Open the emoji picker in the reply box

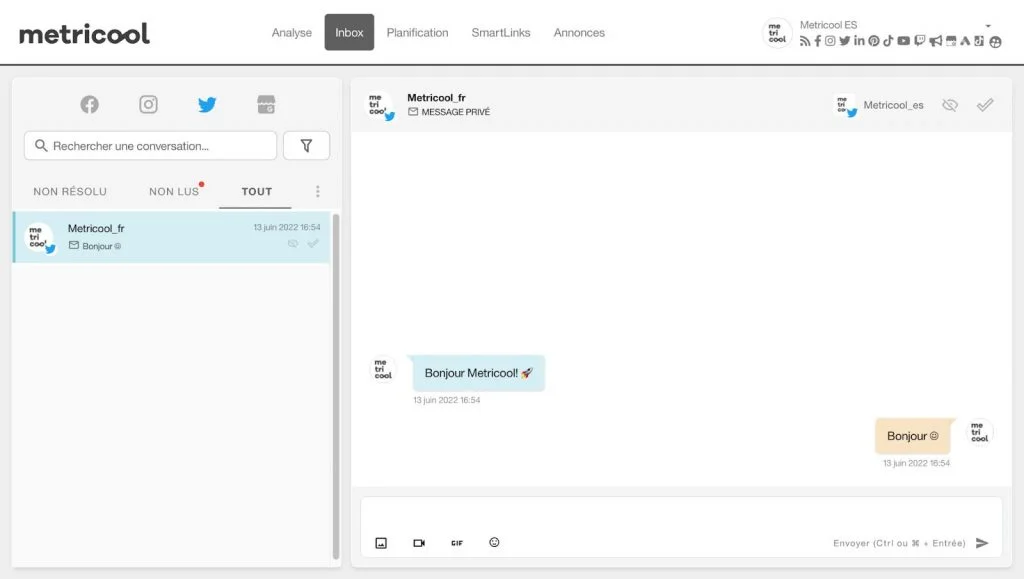(x=494, y=542)
